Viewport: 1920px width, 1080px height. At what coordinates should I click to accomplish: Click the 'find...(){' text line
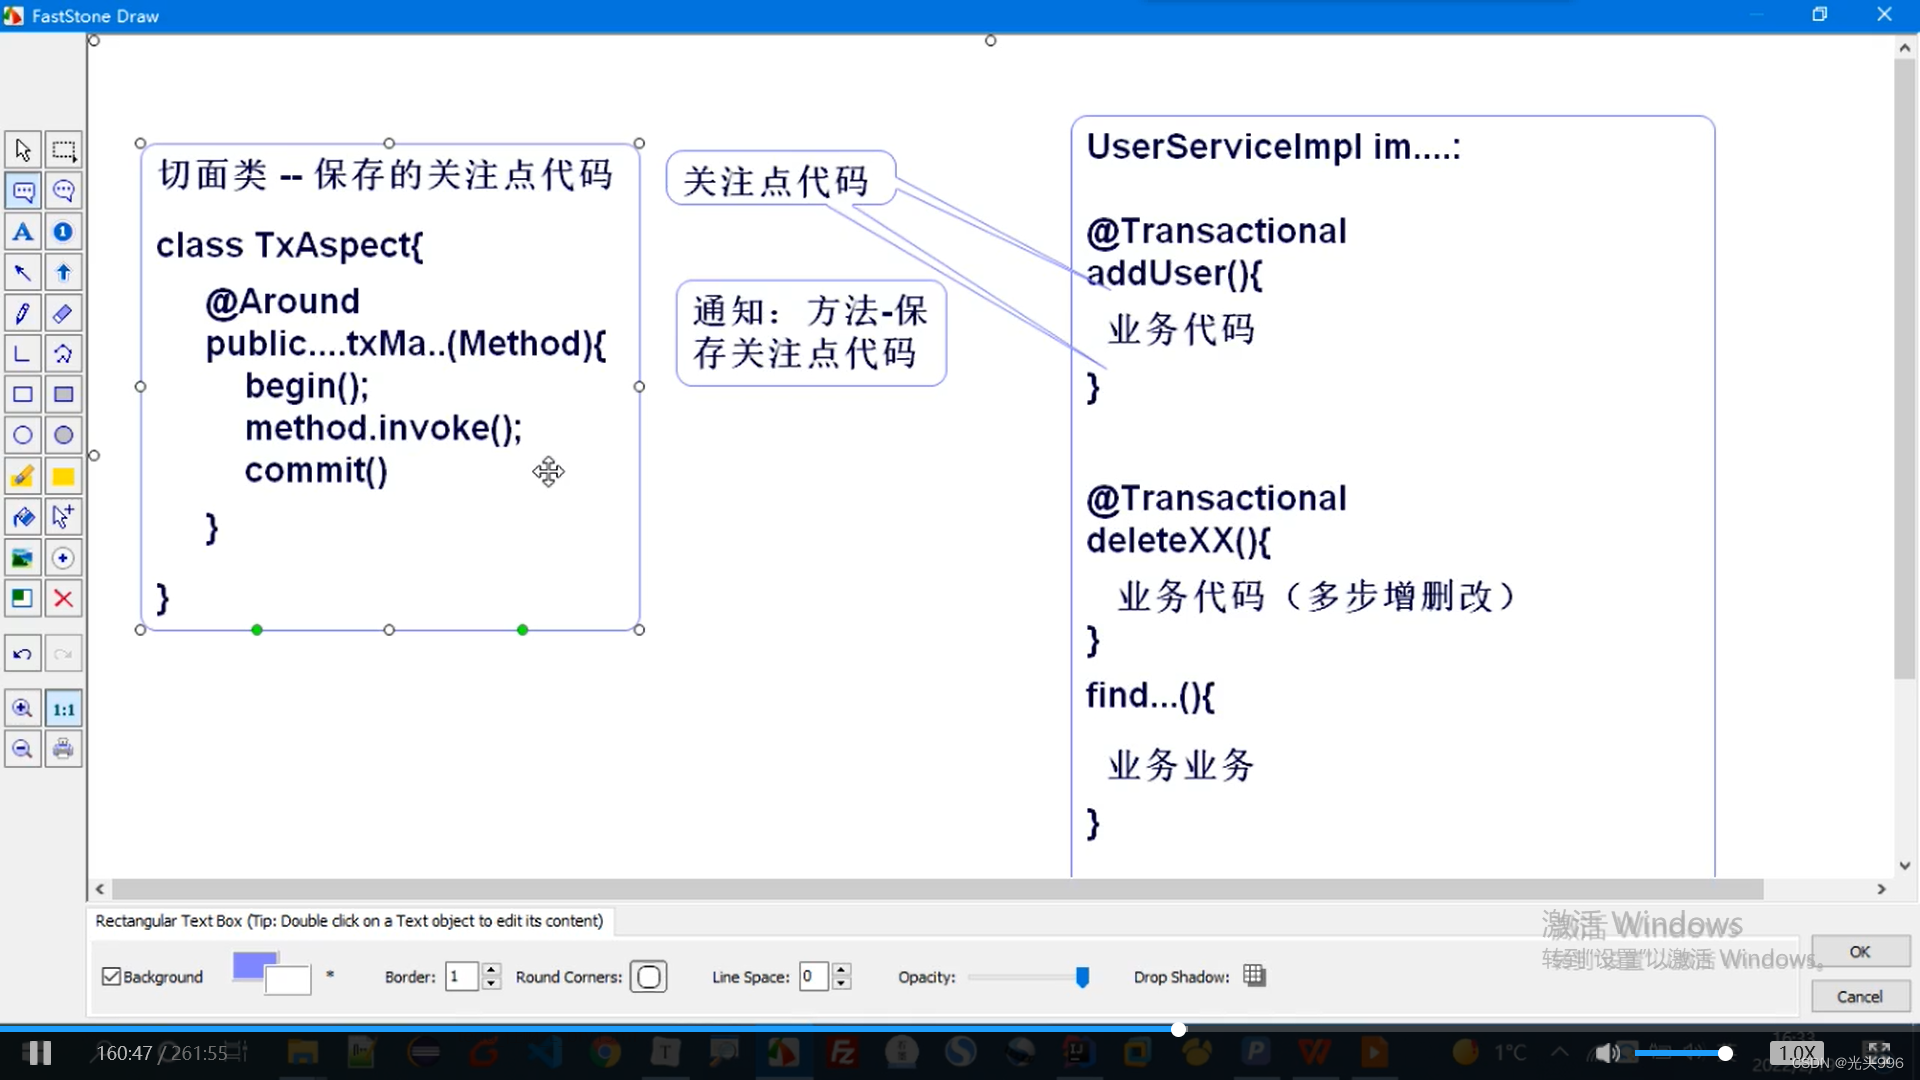point(1150,695)
